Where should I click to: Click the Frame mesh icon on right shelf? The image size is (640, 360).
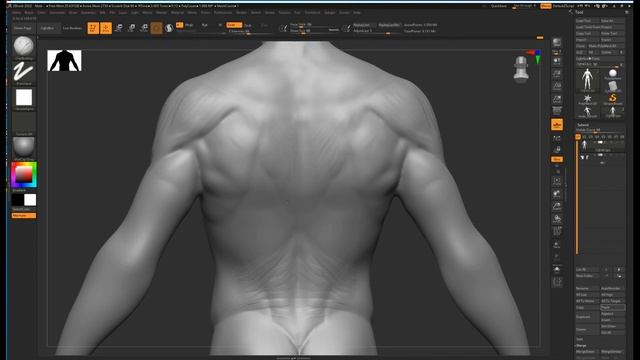pos(557,181)
